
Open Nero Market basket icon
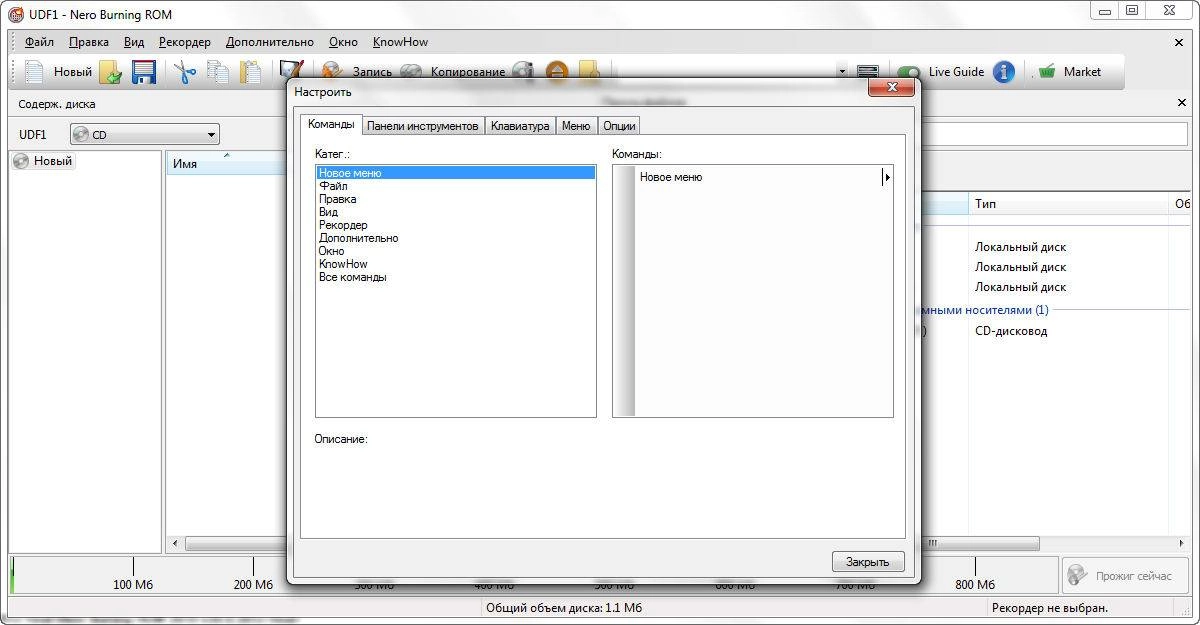(x=1047, y=72)
